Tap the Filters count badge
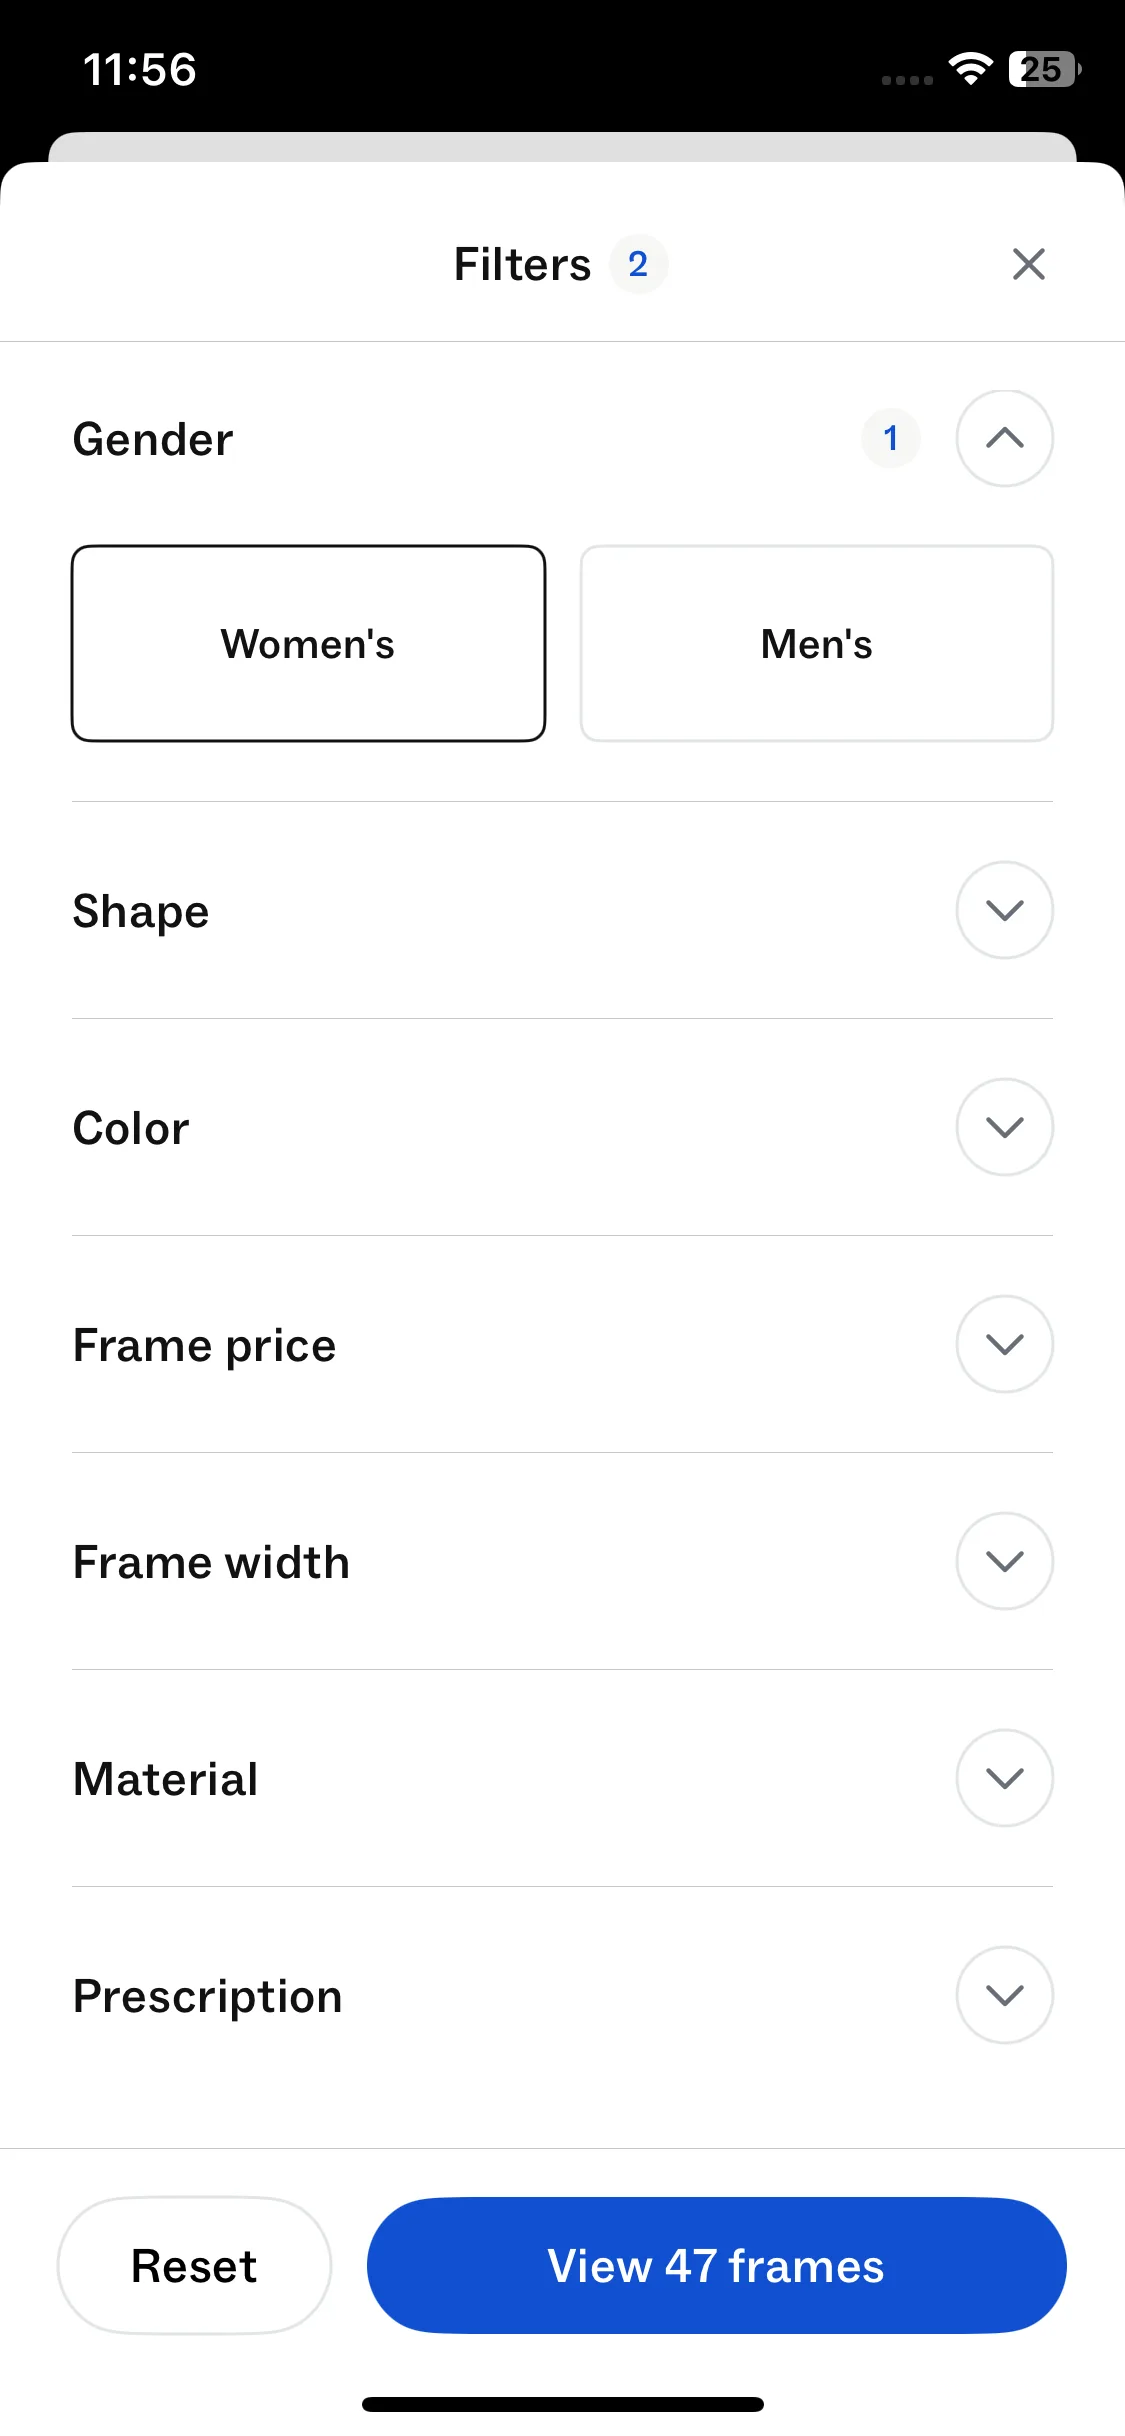 [638, 265]
